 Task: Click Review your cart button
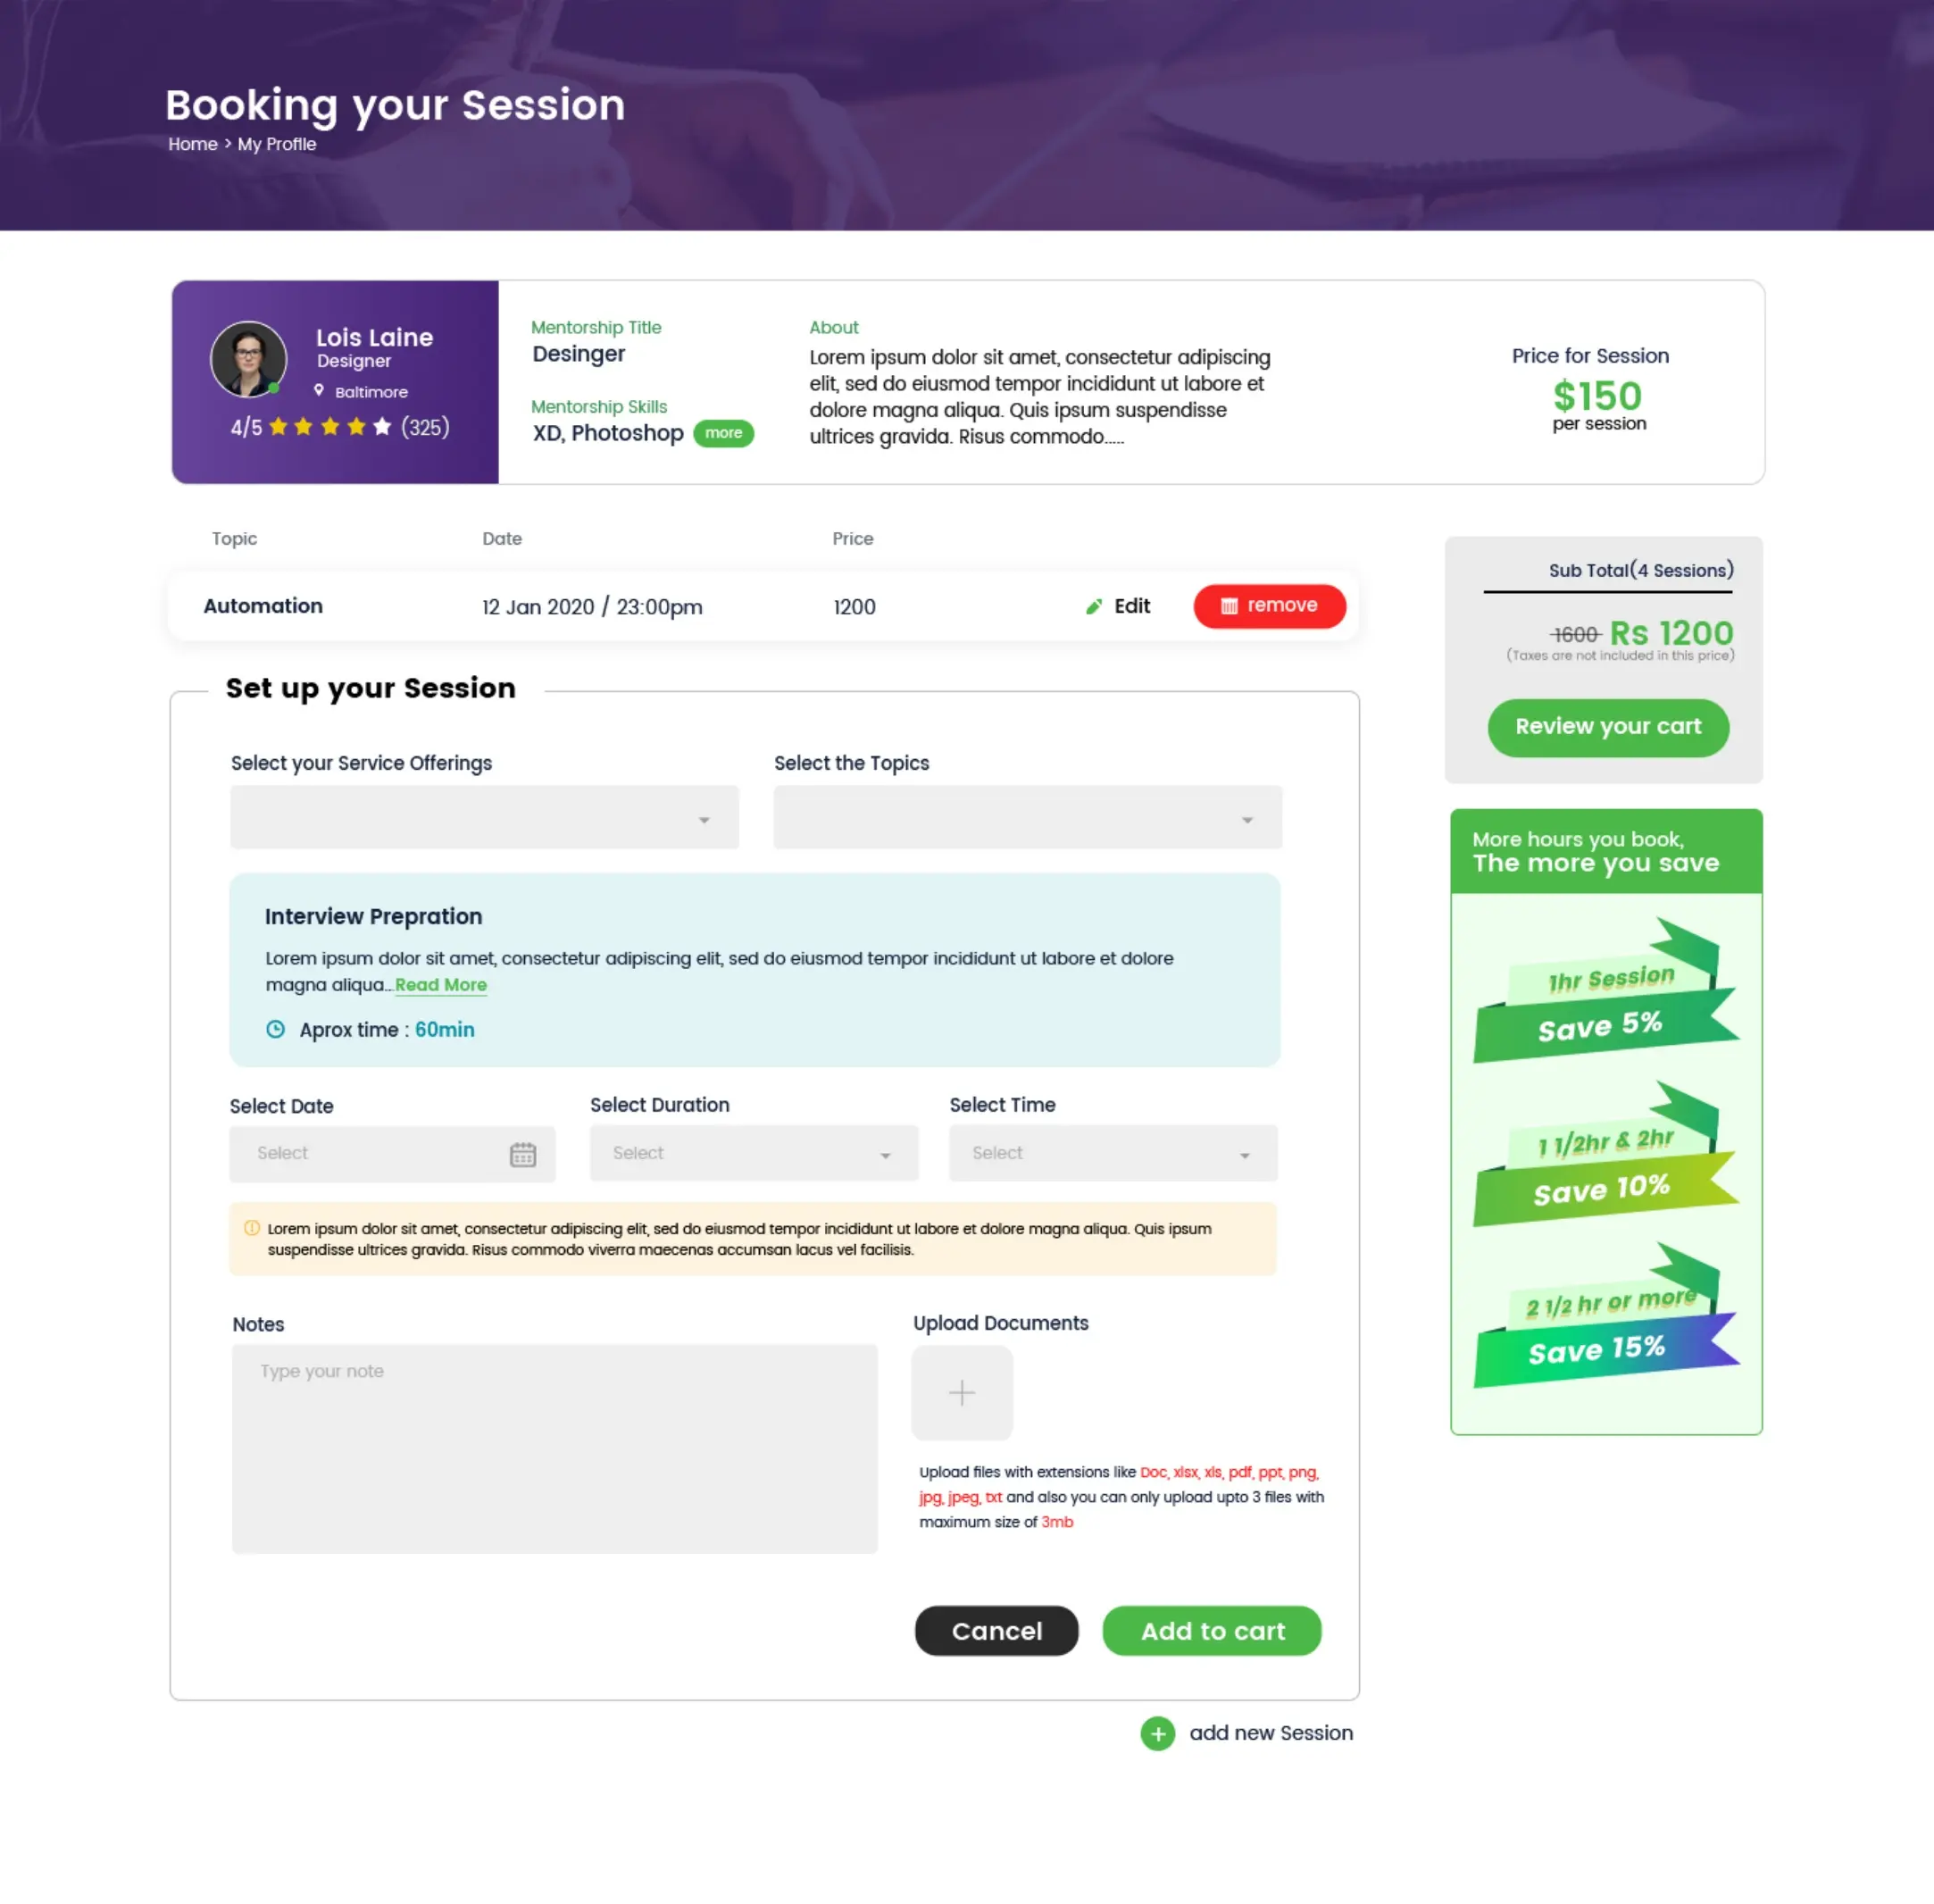(1608, 725)
